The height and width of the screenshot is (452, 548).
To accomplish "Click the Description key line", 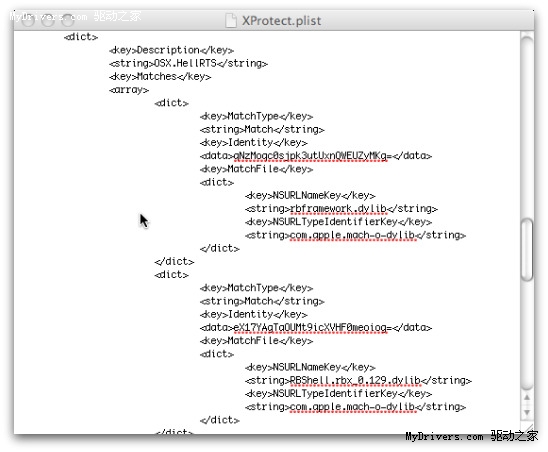I will click(x=171, y=50).
